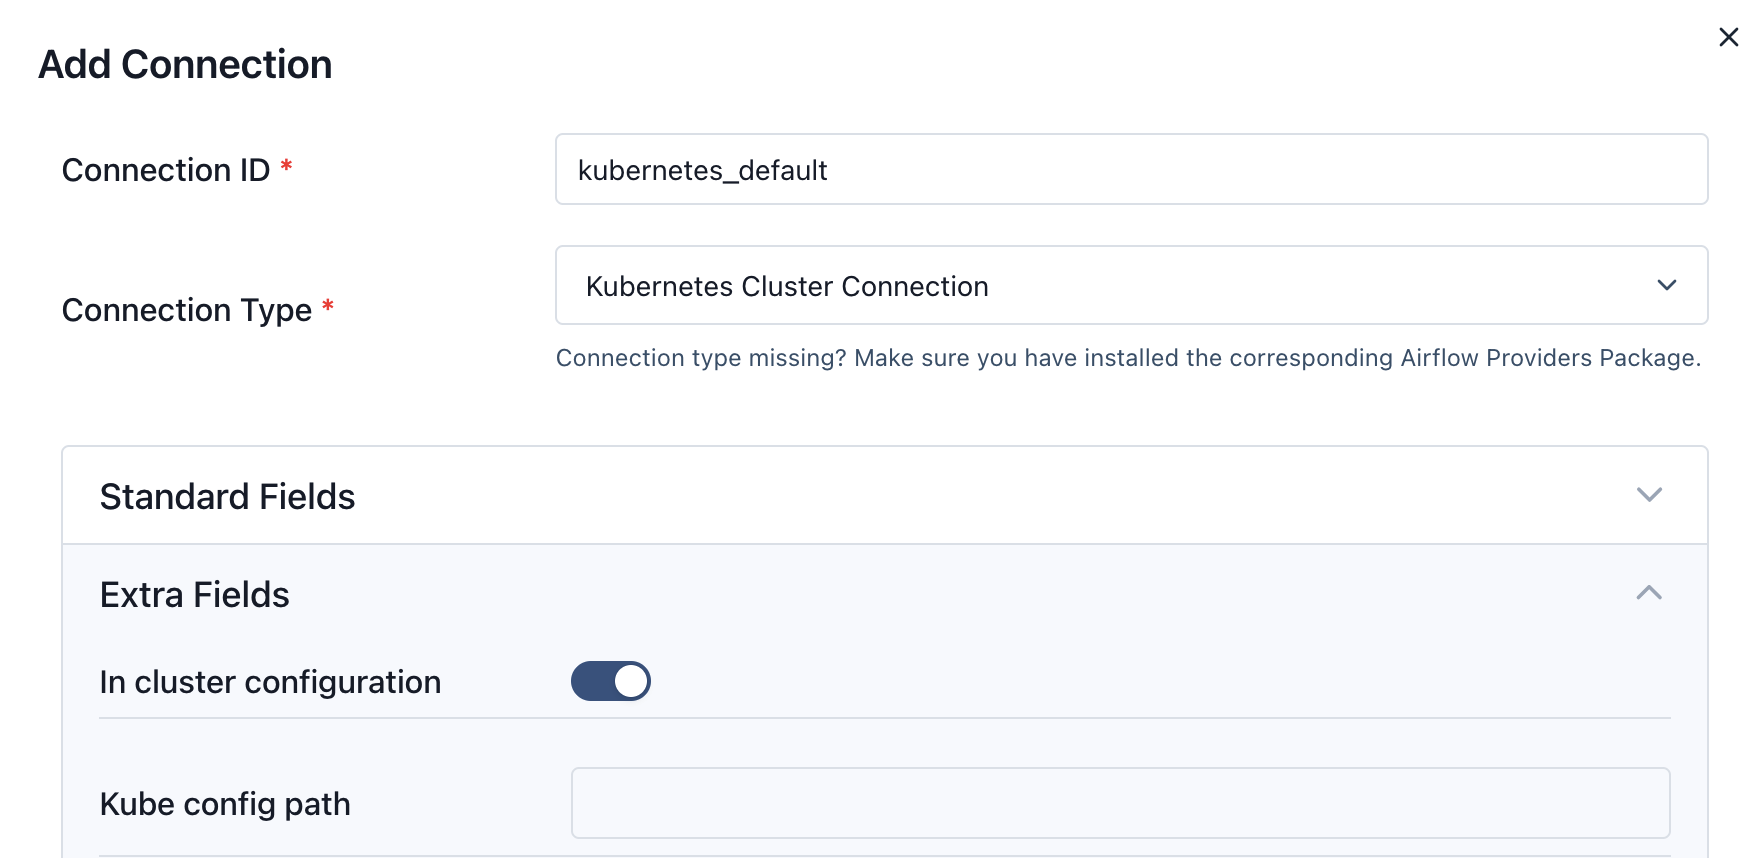Image resolution: width=1750 pixels, height=858 pixels.
Task: Select the kubernetes_default Connection ID text
Action: pos(703,170)
